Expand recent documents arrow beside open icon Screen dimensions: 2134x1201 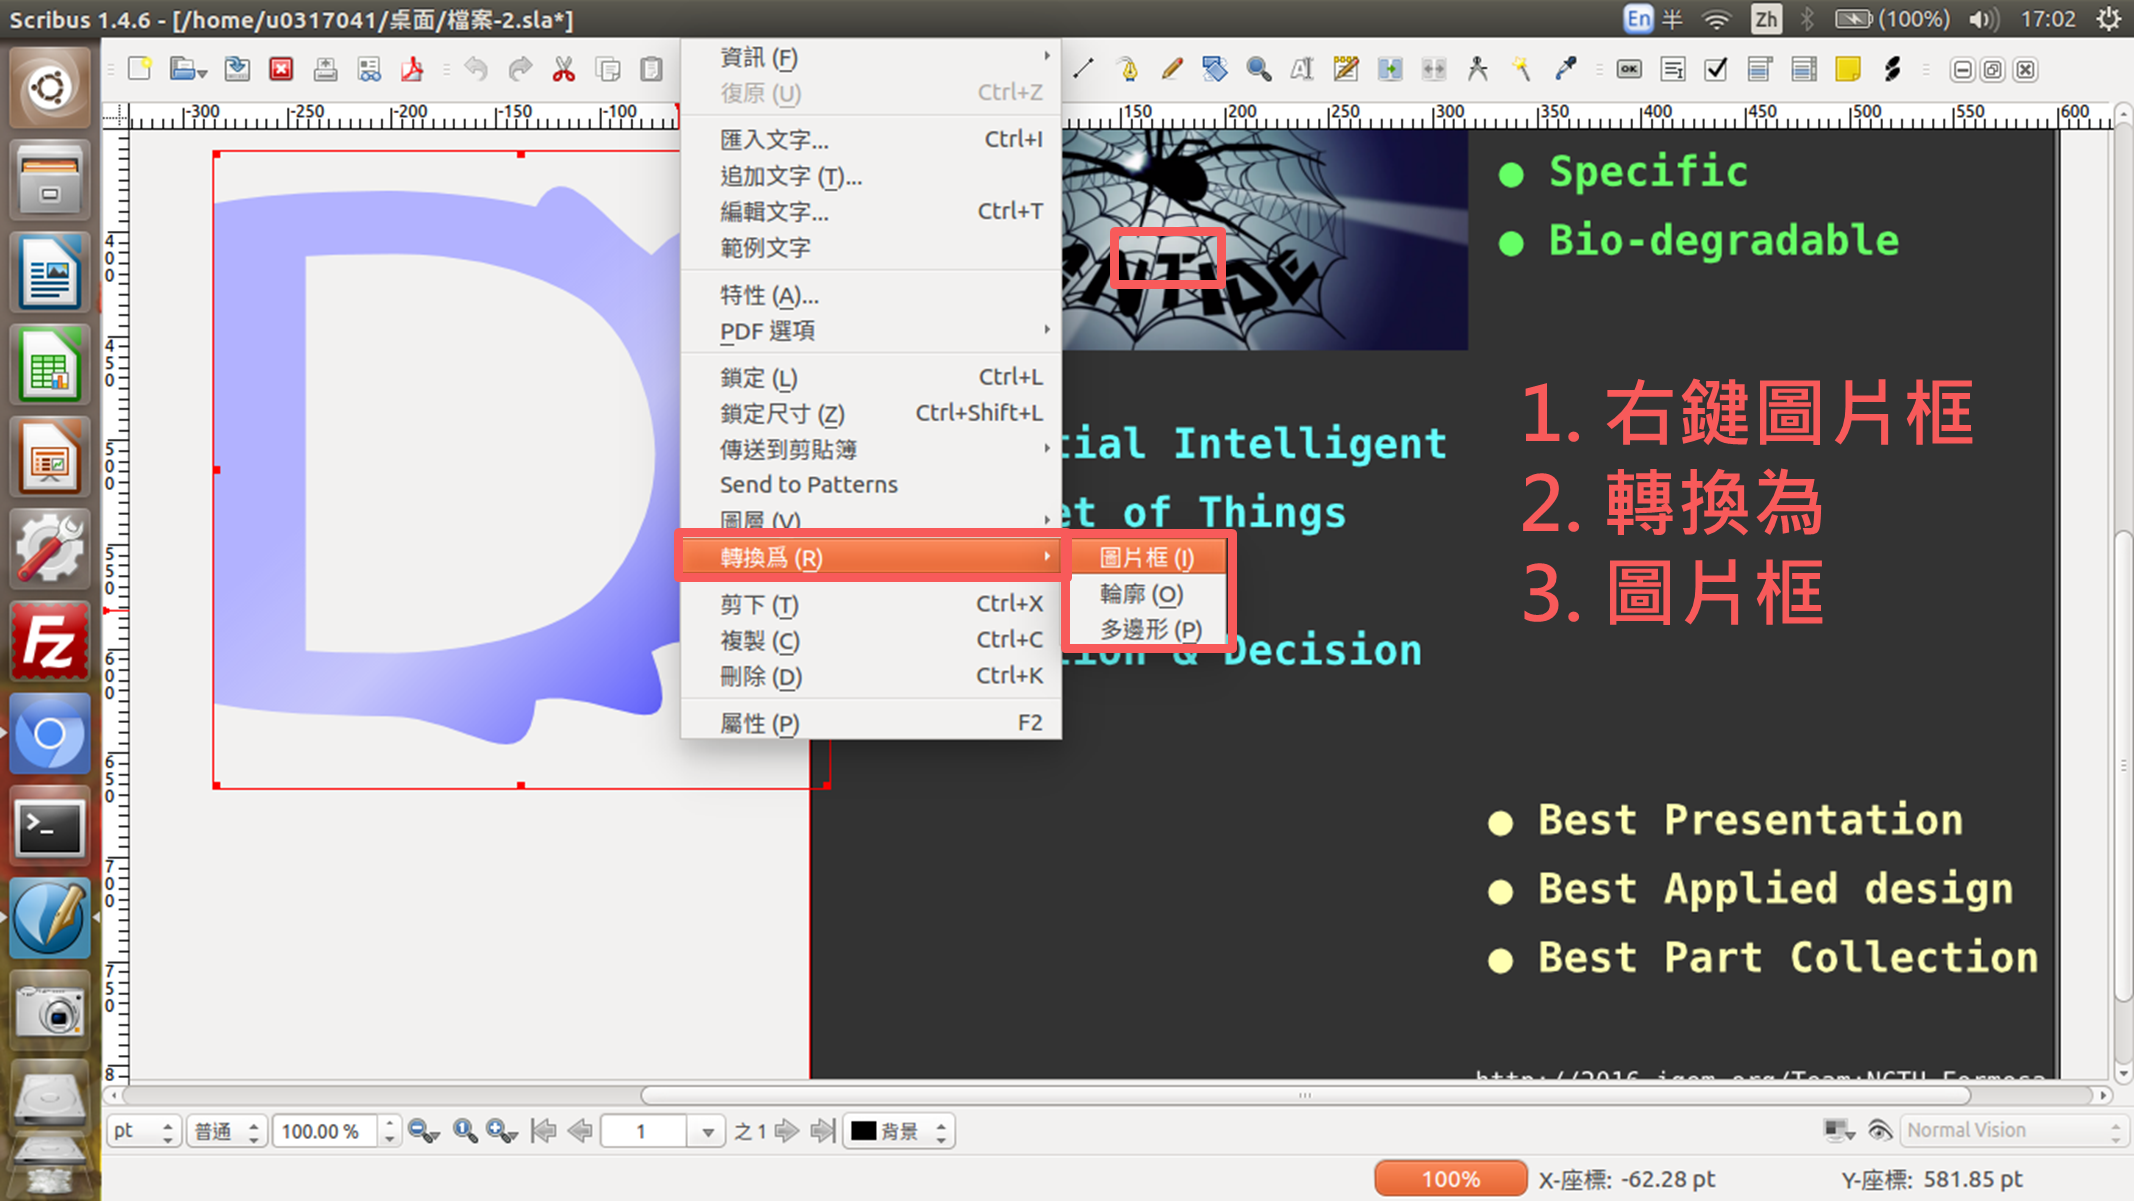203,73
